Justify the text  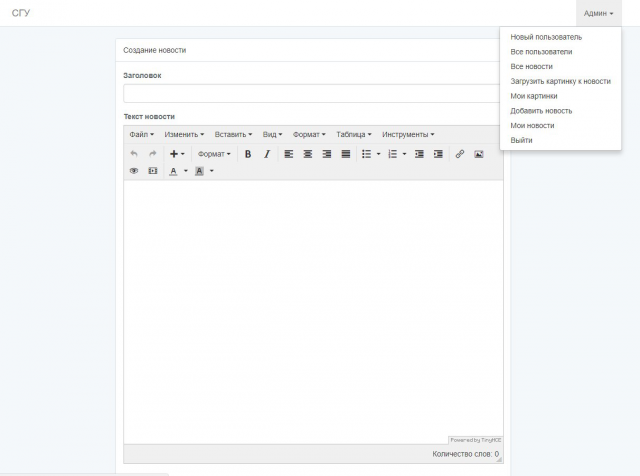(346, 154)
